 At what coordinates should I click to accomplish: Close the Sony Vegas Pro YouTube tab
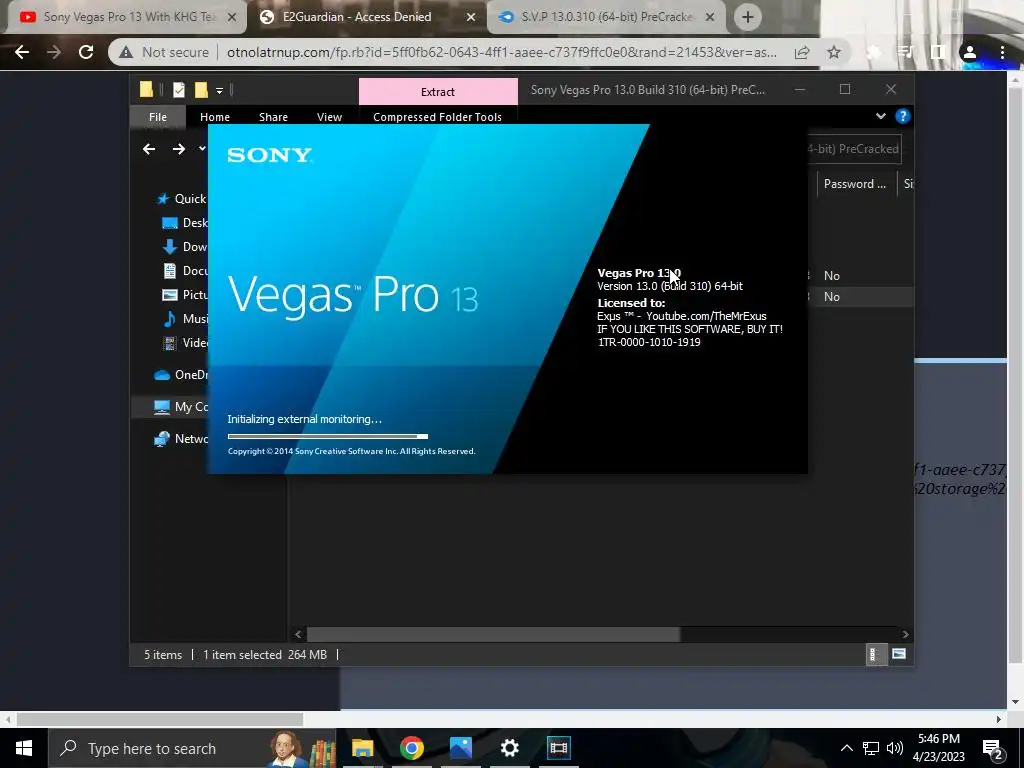click(x=232, y=18)
